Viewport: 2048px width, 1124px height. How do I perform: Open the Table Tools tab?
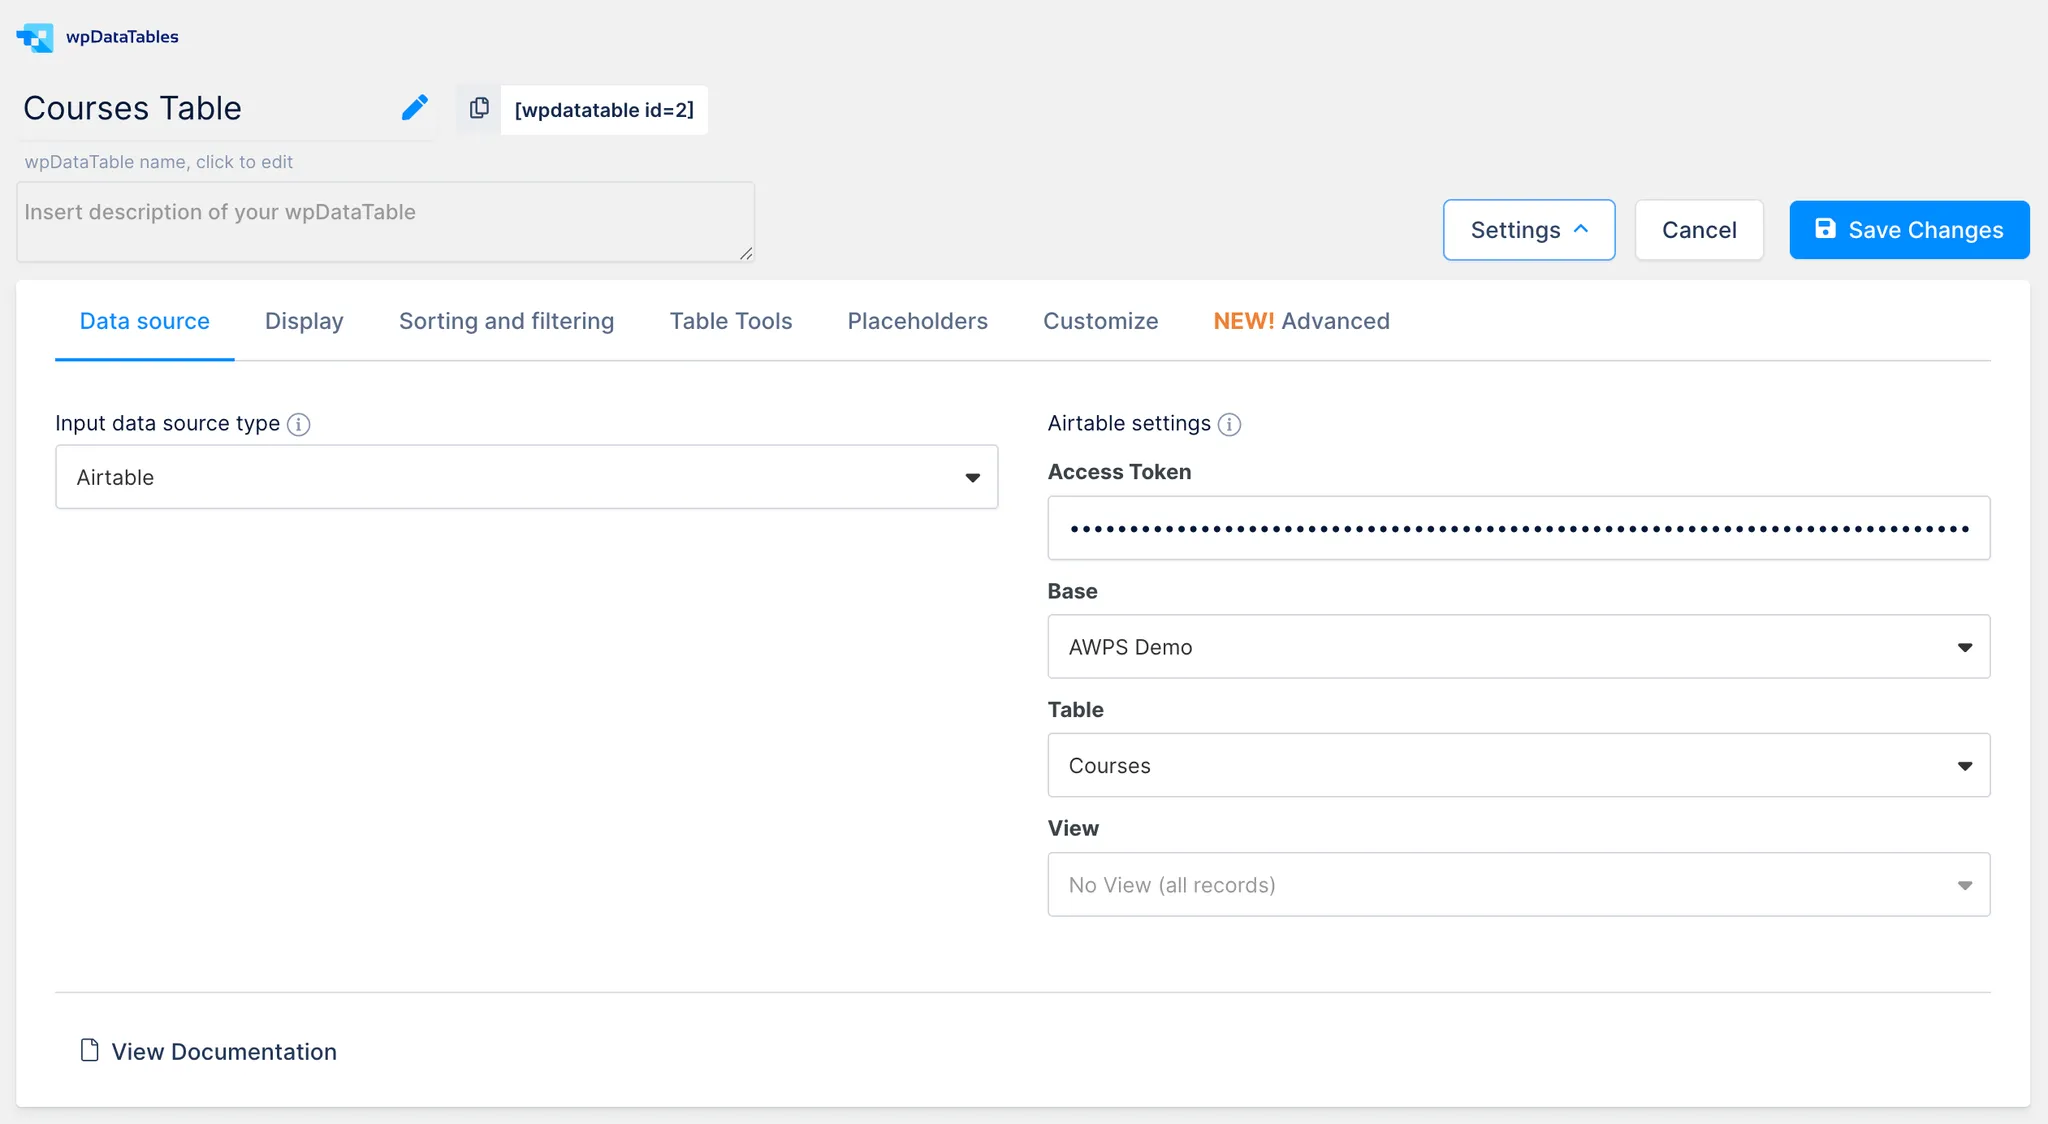(x=730, y=321)
